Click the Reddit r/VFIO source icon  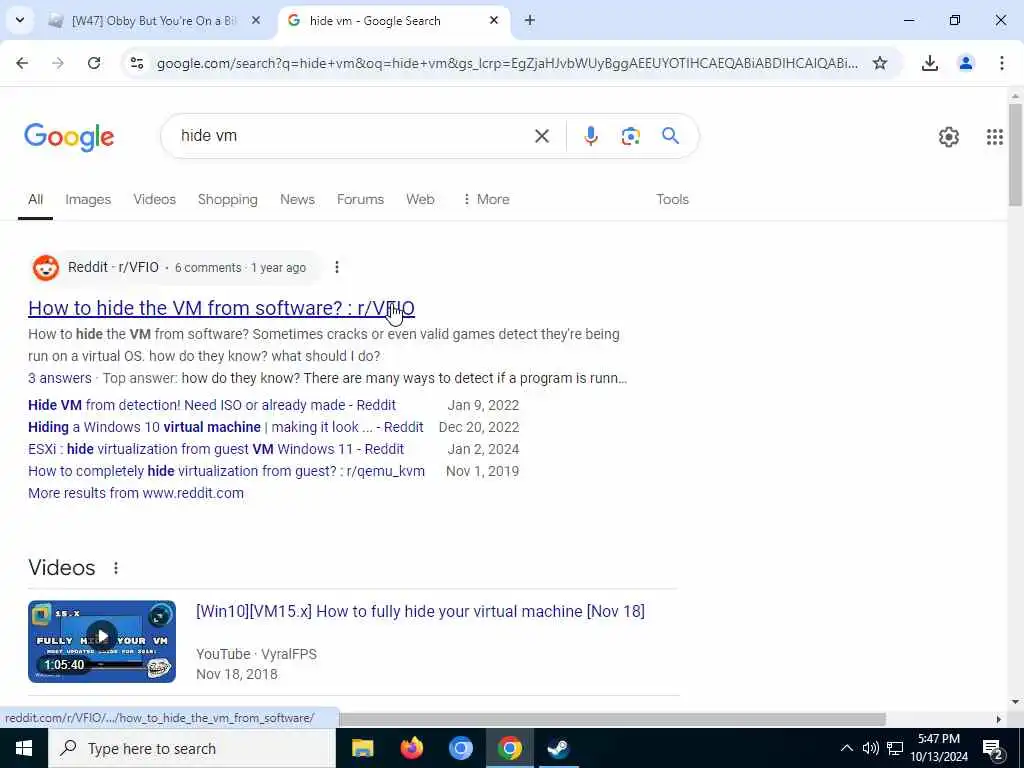coord(46,268)
